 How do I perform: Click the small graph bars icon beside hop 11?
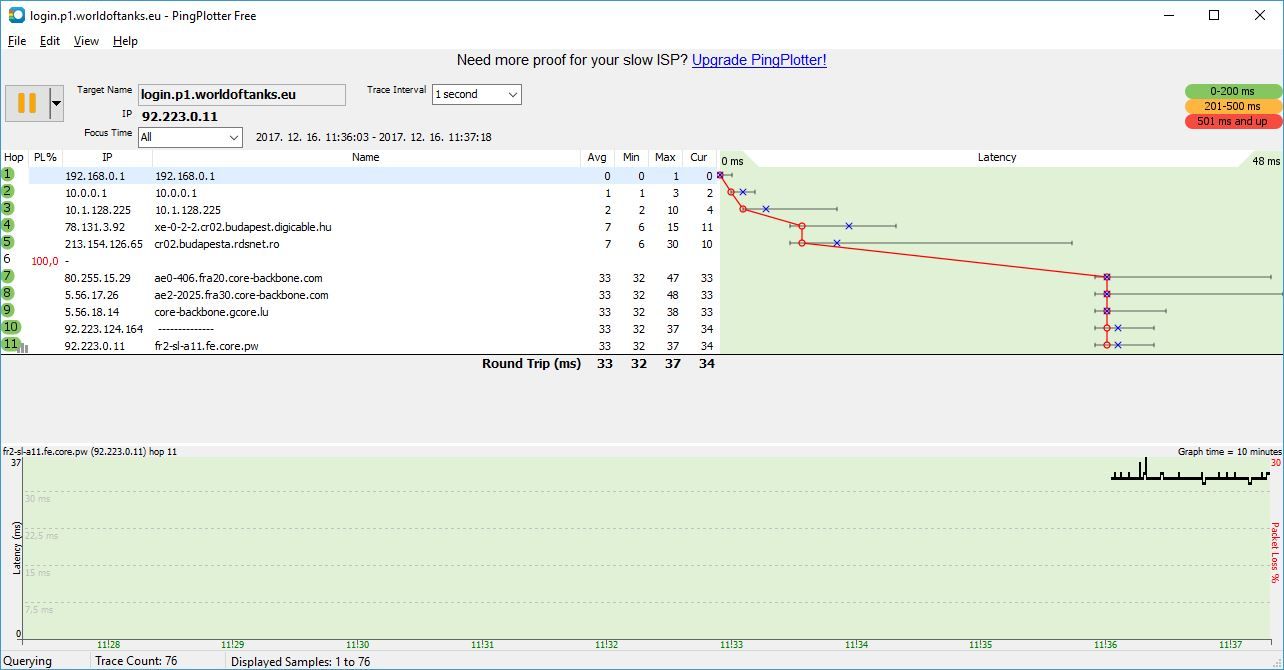(23, 348)
